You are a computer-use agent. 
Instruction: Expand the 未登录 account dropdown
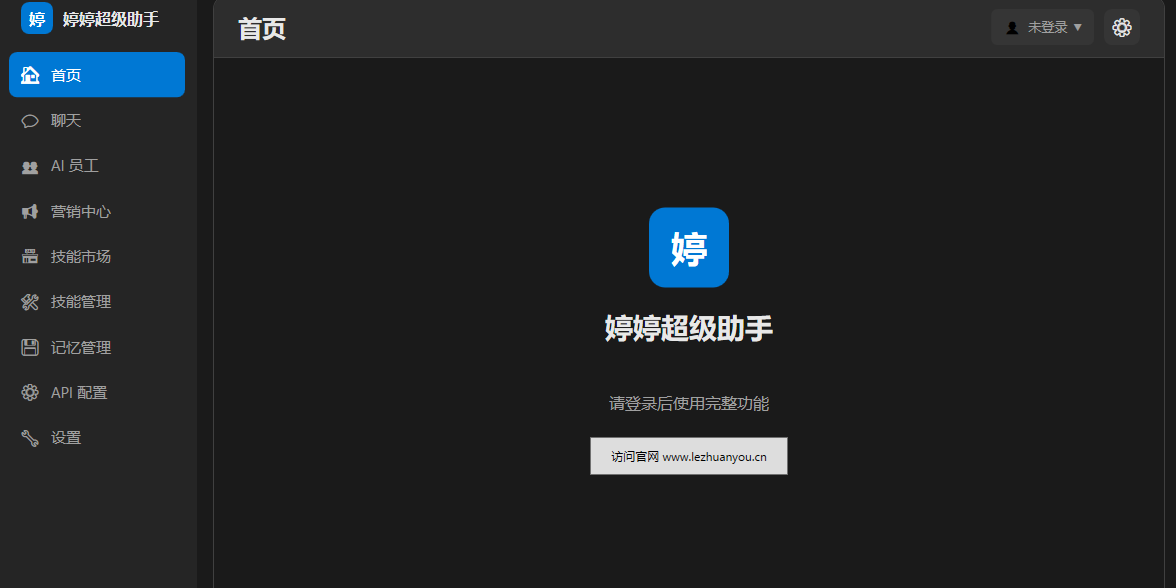point(1042,28)
